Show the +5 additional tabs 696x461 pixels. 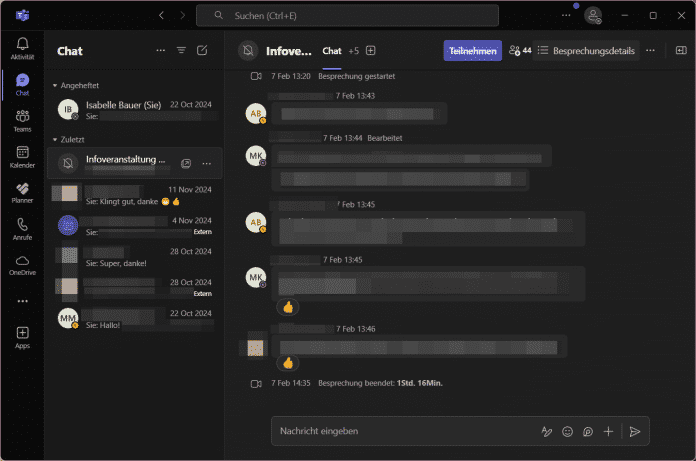coord(354,51)
